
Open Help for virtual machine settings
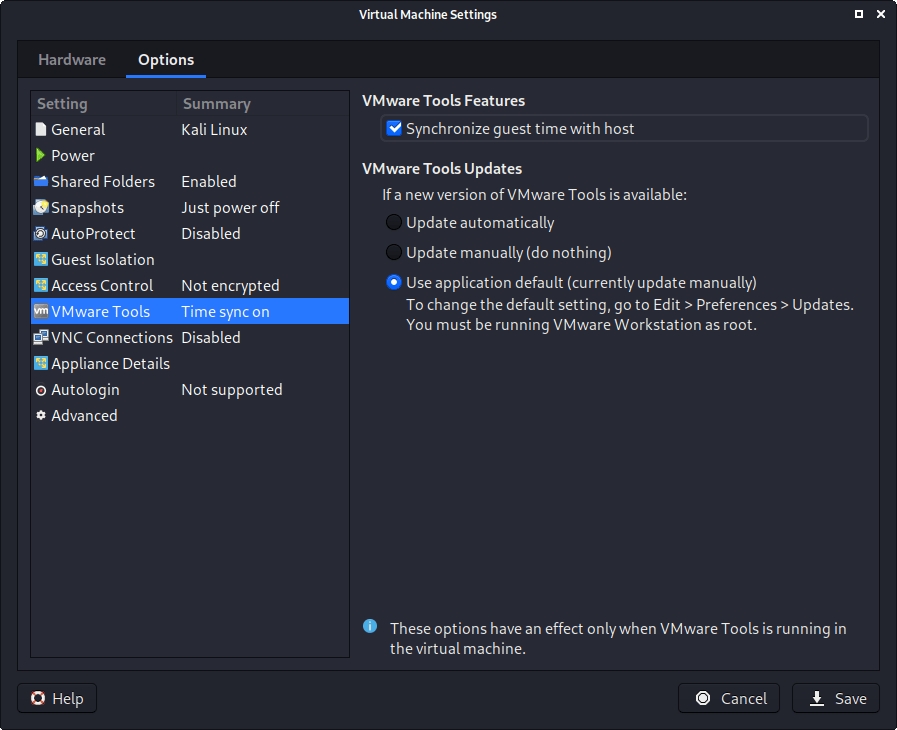[57, 698]
